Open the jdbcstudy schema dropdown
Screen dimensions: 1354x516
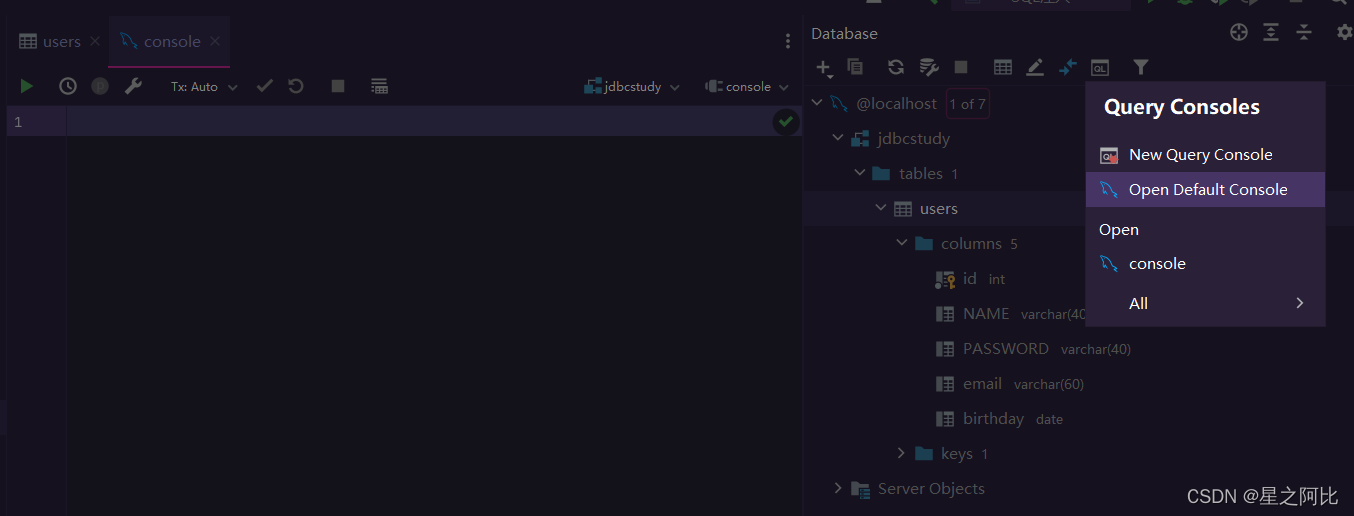(632, 87)
